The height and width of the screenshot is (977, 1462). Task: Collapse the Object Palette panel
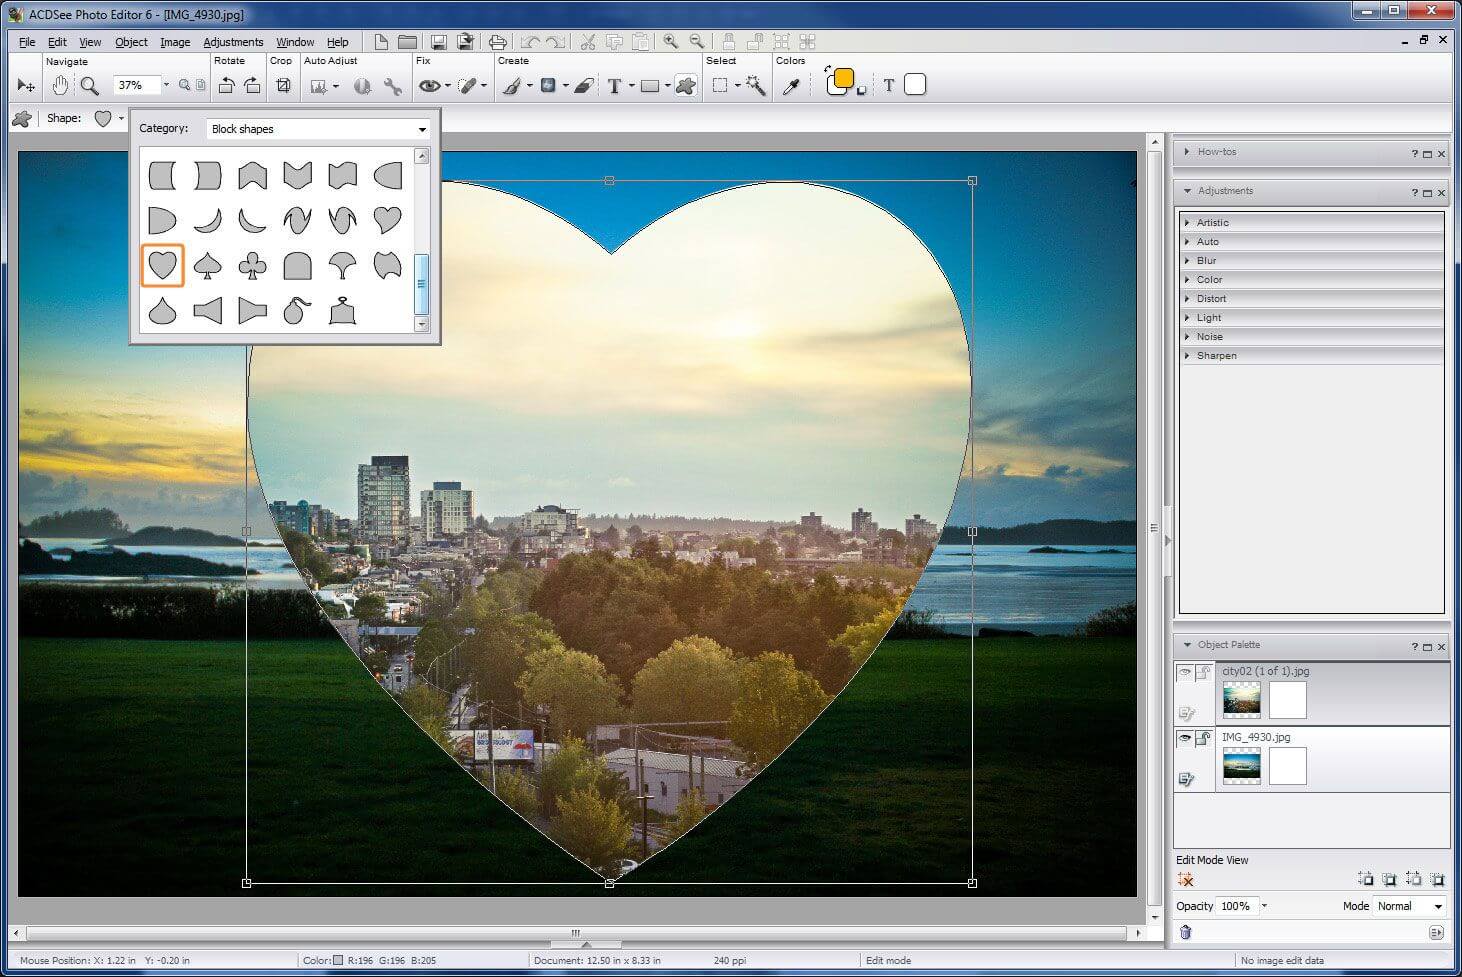pyautogui.click(x=1187, y=645)
